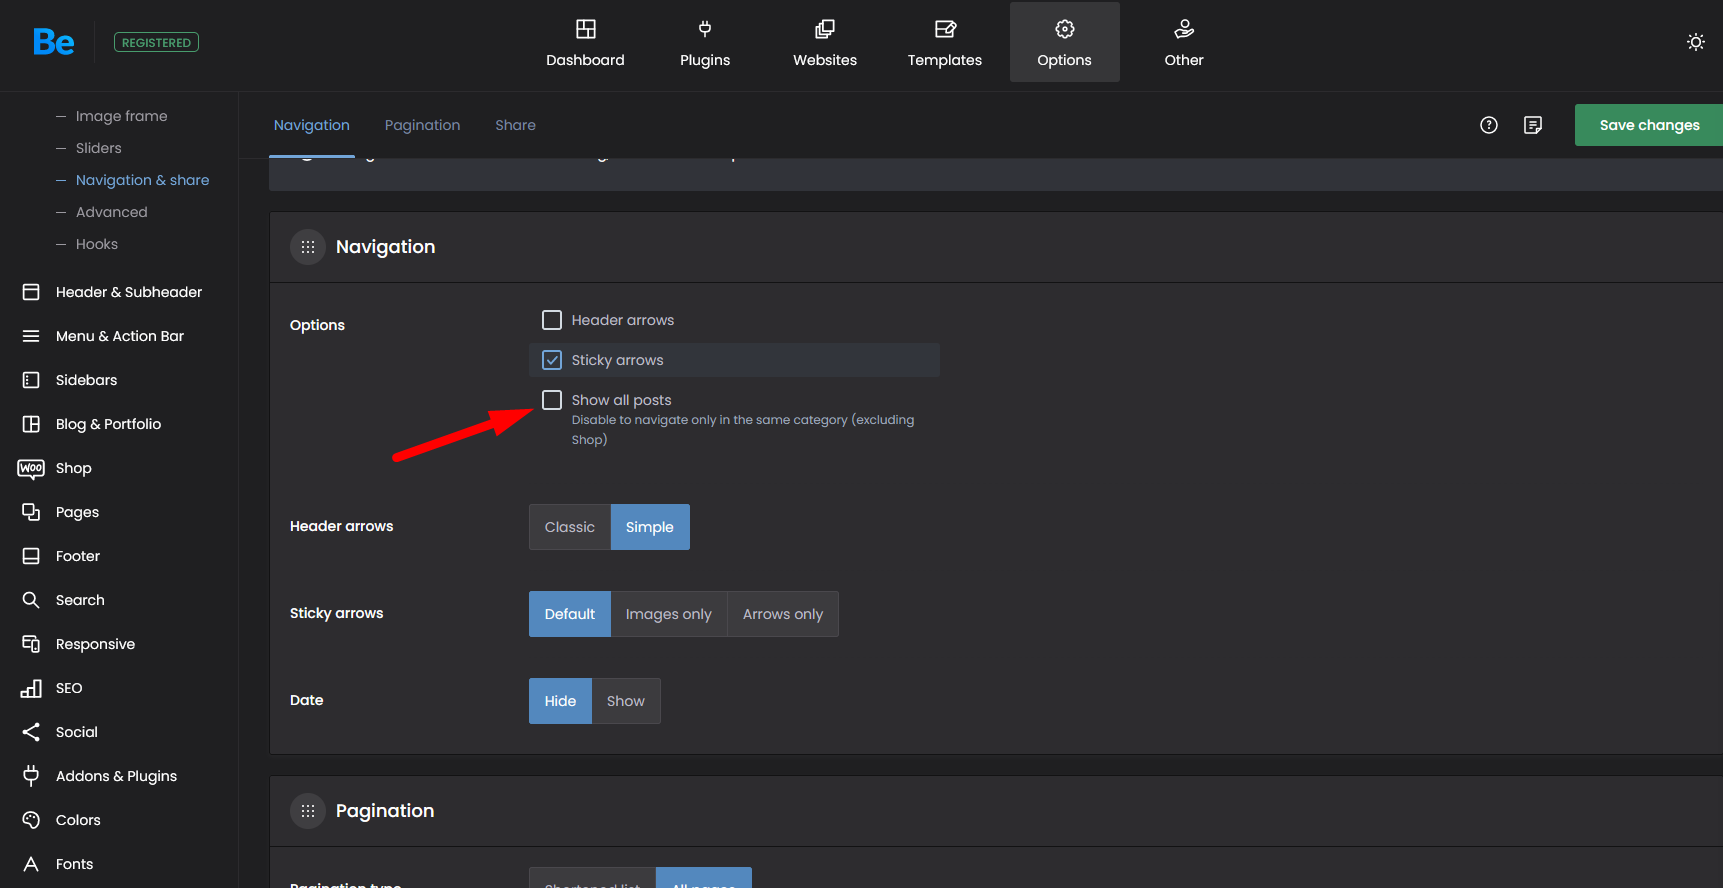The width and height of the screenshot is (1723, 888).
Task: Click Navigation section drag-handle icon
Action: (x=308, y=247)
